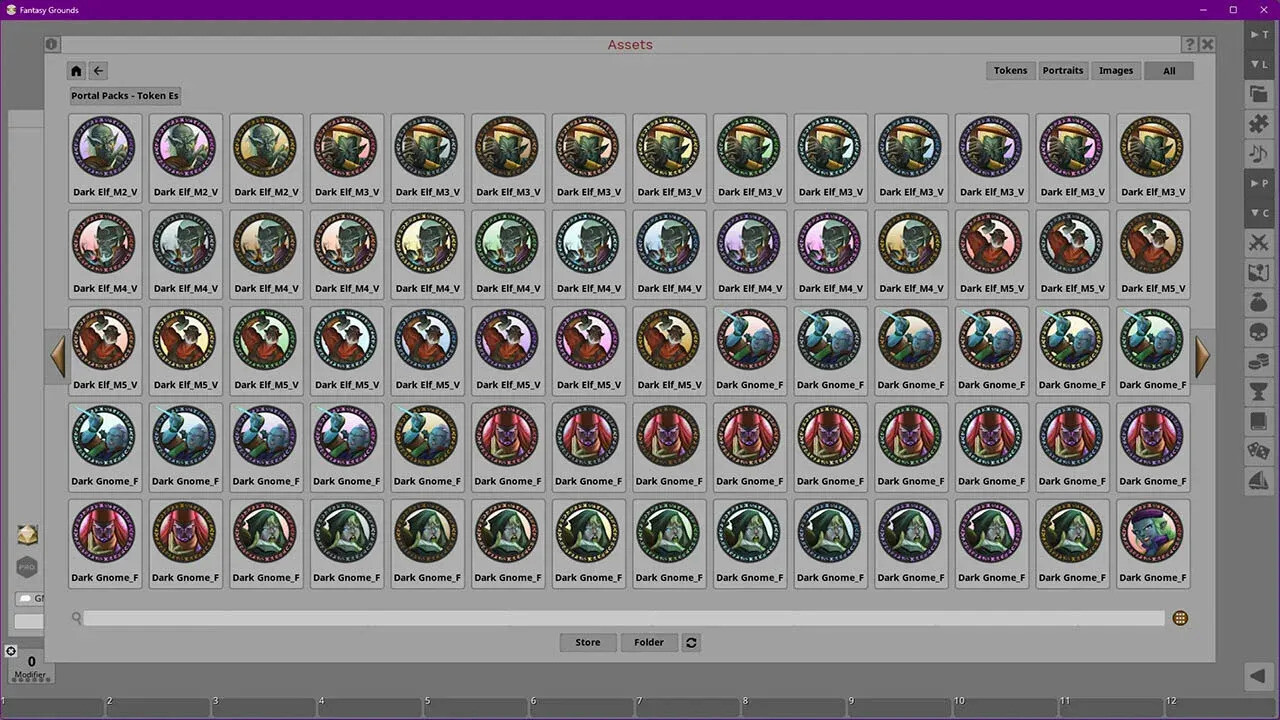
Task: Open the Store from the Assets window
Action: pos(588,642)
